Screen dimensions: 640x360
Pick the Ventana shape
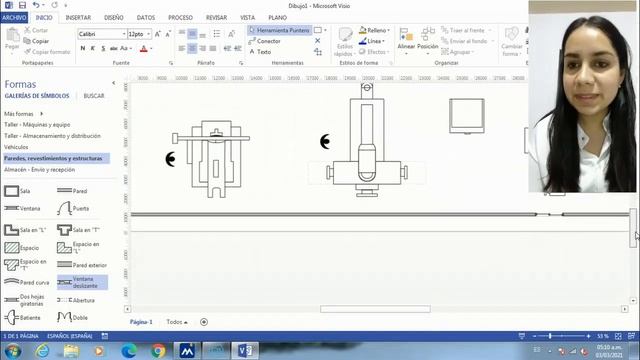(22, 208)
